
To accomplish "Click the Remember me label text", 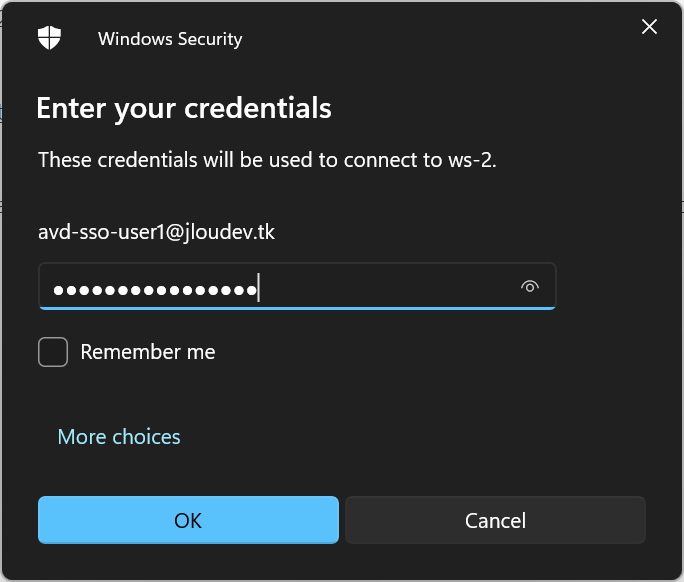I will pyautogui.click(x=147, y=352).
